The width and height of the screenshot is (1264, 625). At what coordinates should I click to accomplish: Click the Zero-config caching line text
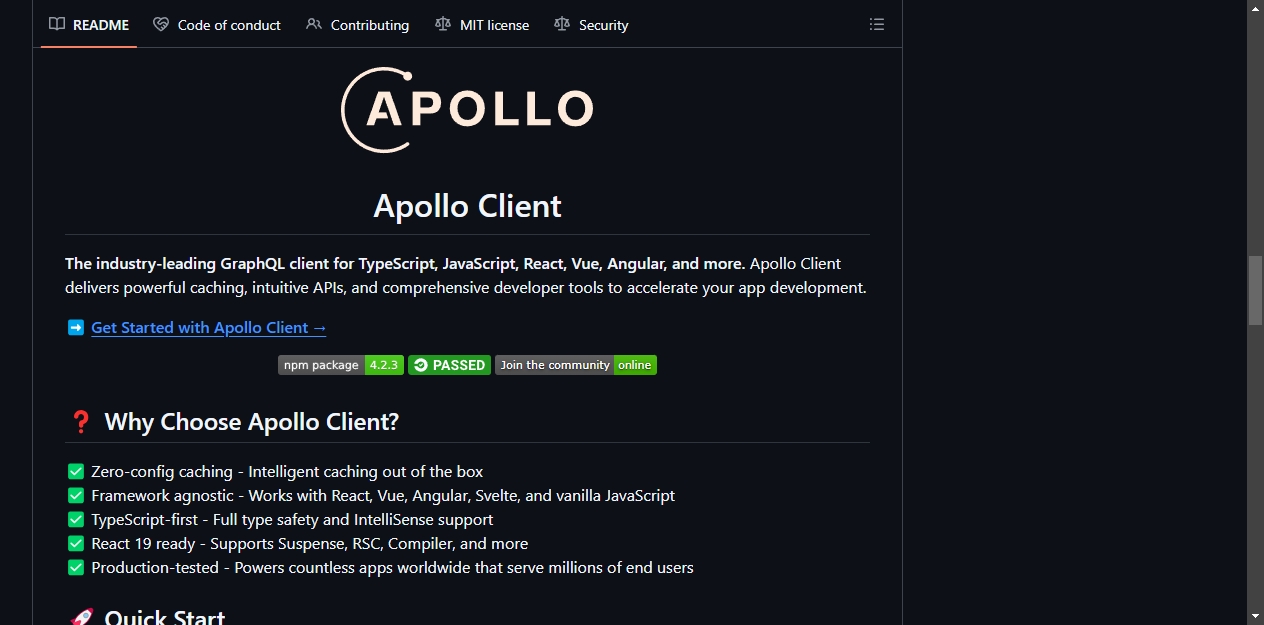[287, 471]
